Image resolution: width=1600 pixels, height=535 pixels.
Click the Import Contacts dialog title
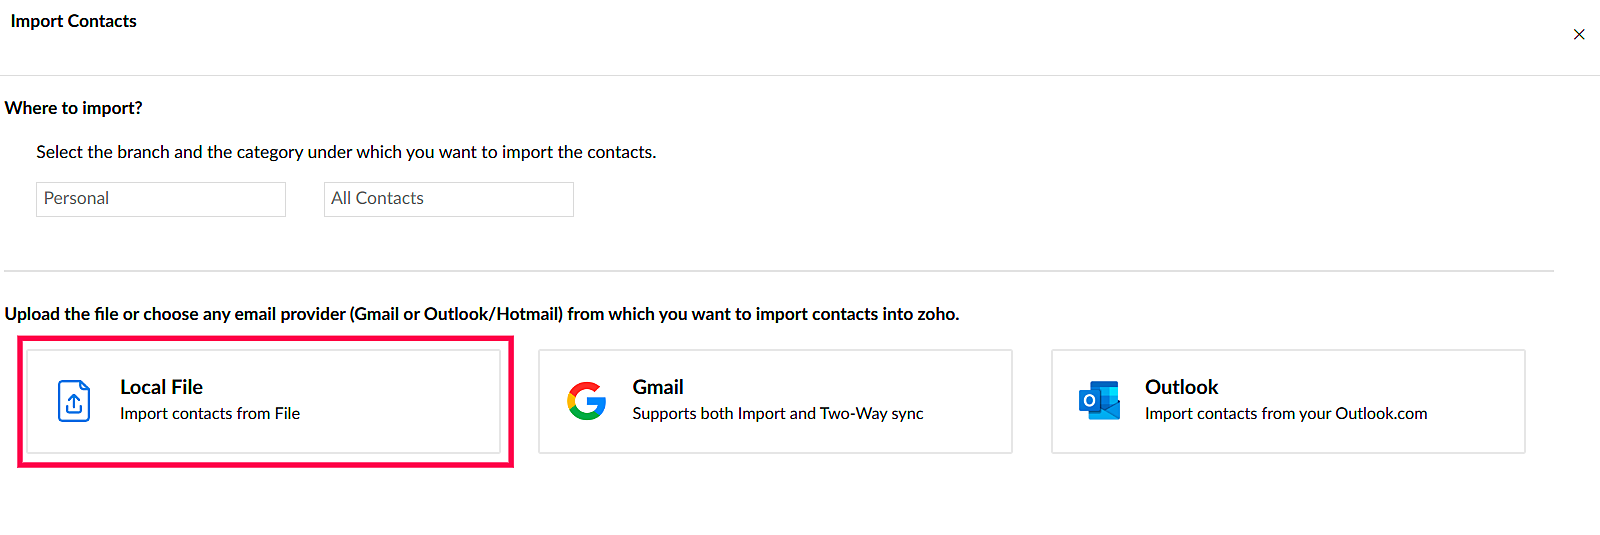73,21
